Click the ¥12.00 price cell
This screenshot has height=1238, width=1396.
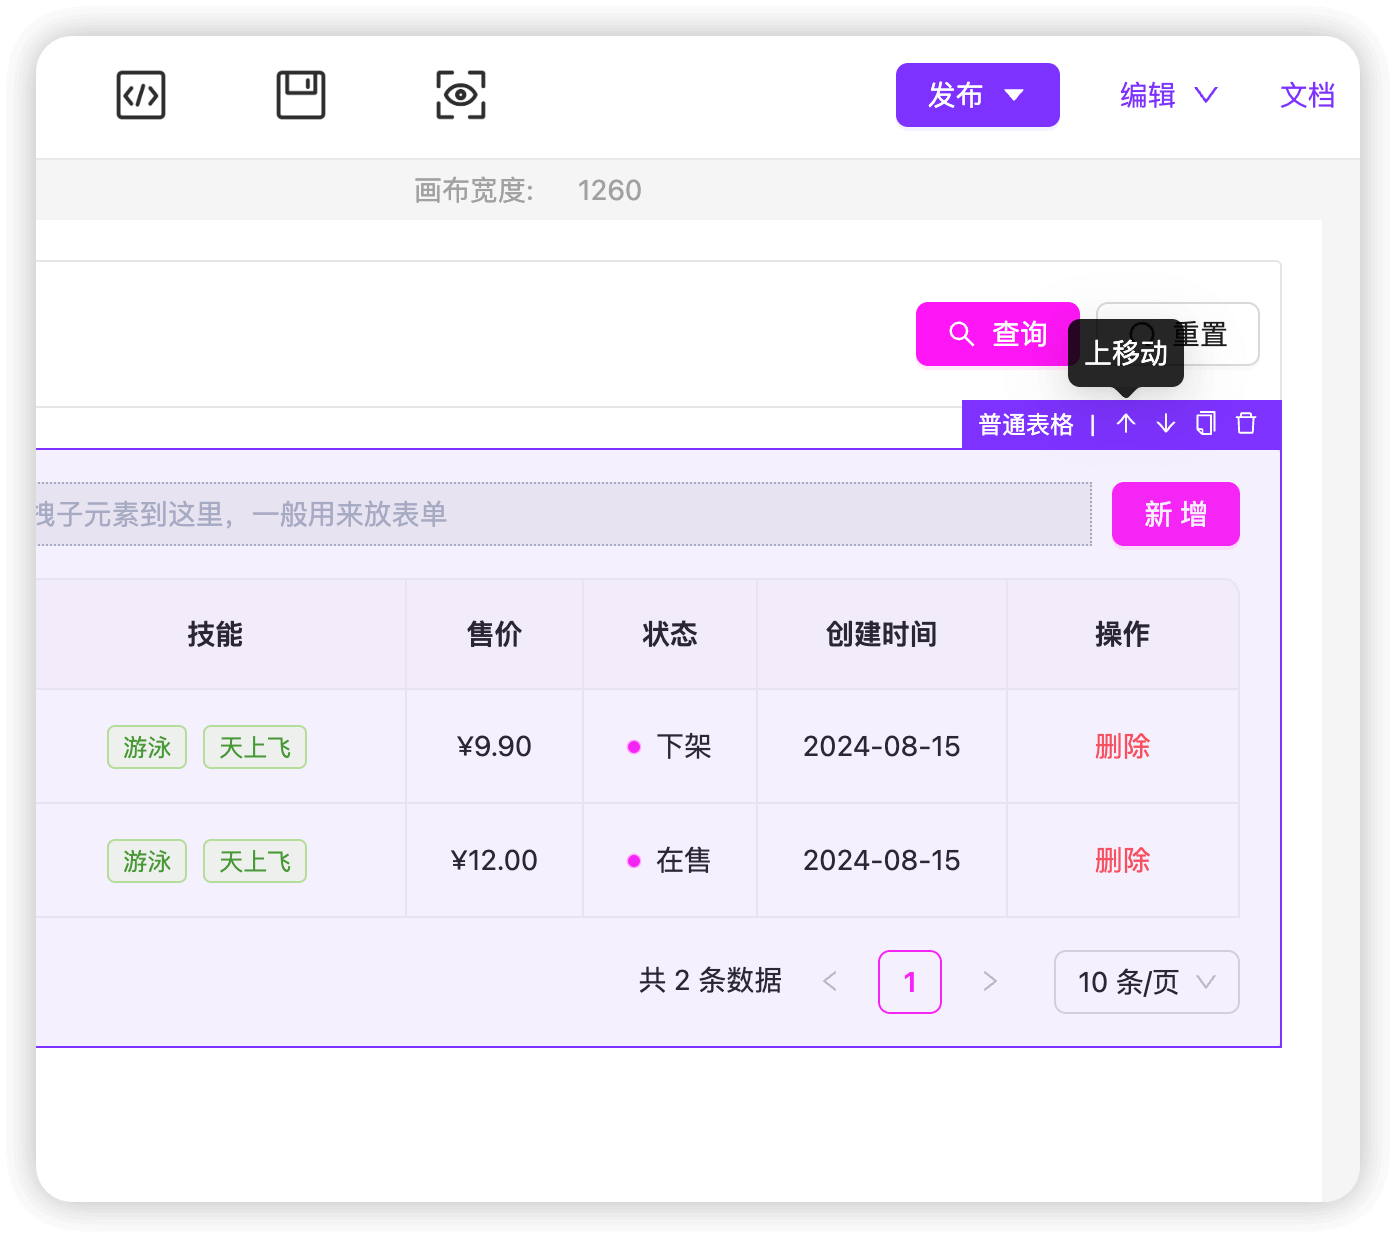494,860
